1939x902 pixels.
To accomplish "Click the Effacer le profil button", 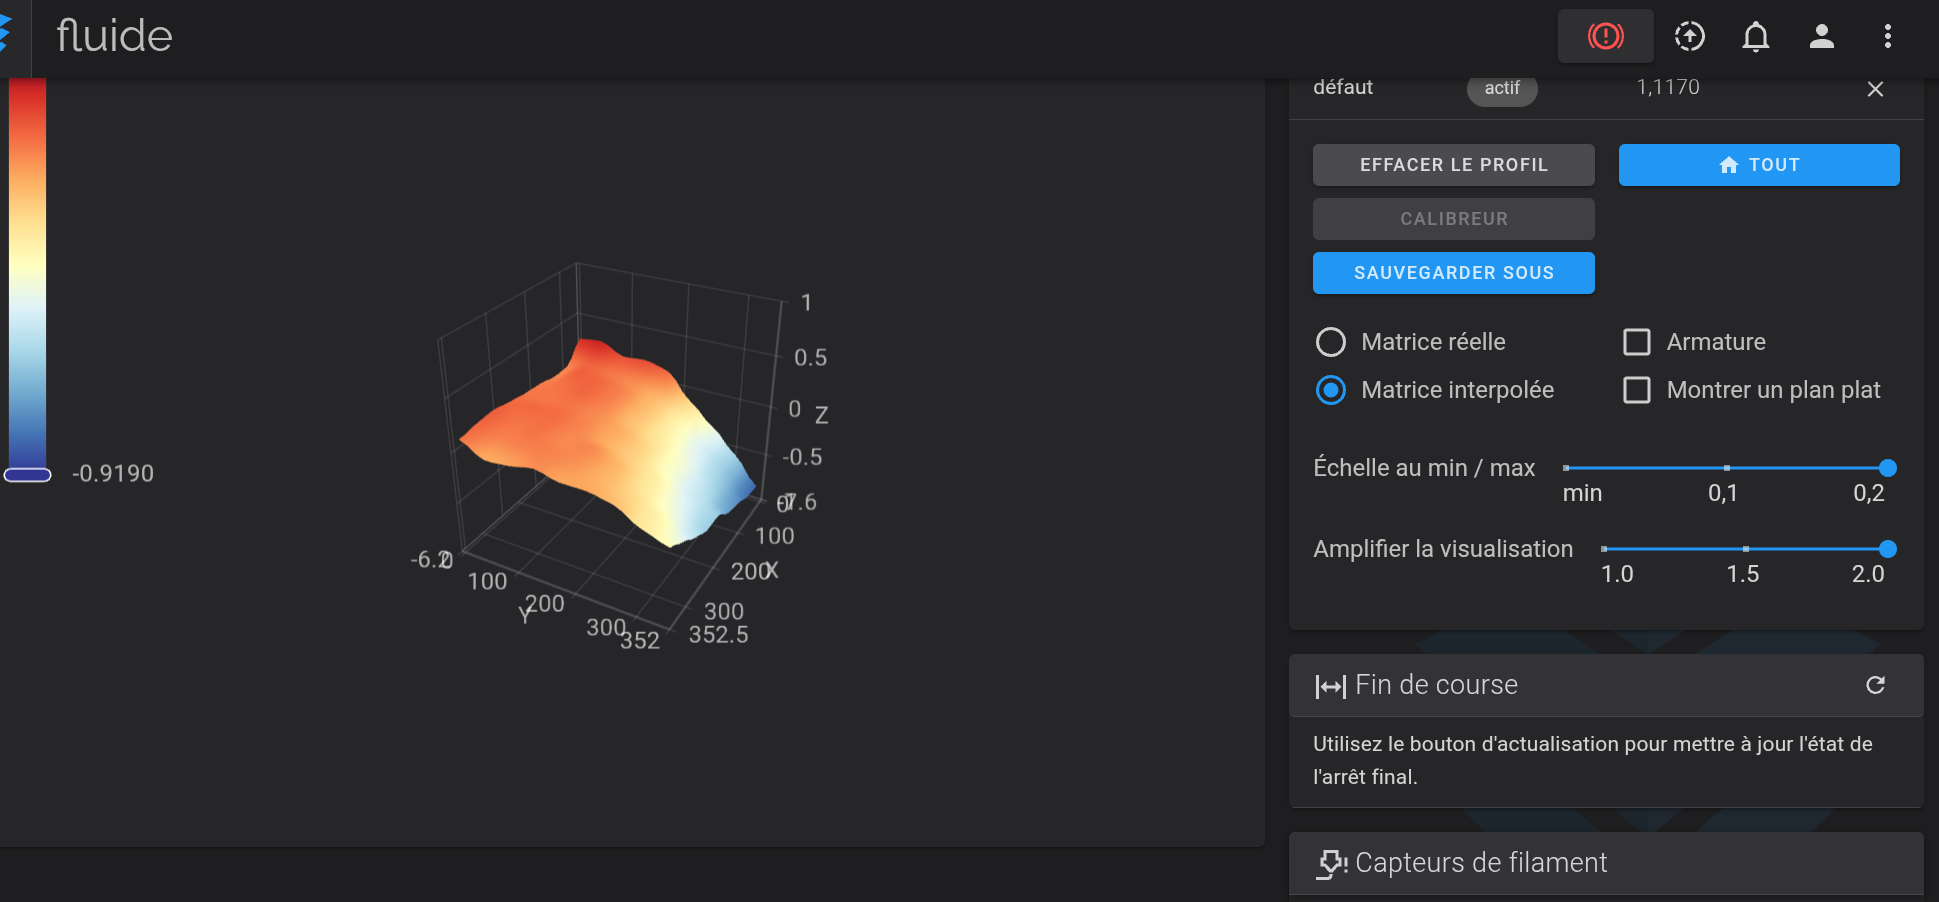I will (x=1453, y=165).
